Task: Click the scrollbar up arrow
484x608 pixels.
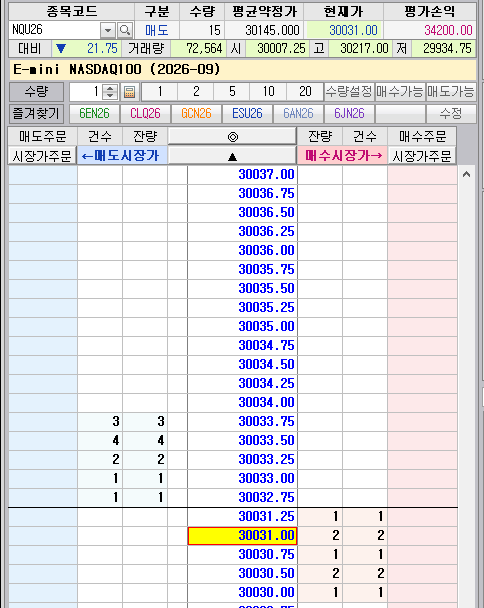Action: pos(467,174)
